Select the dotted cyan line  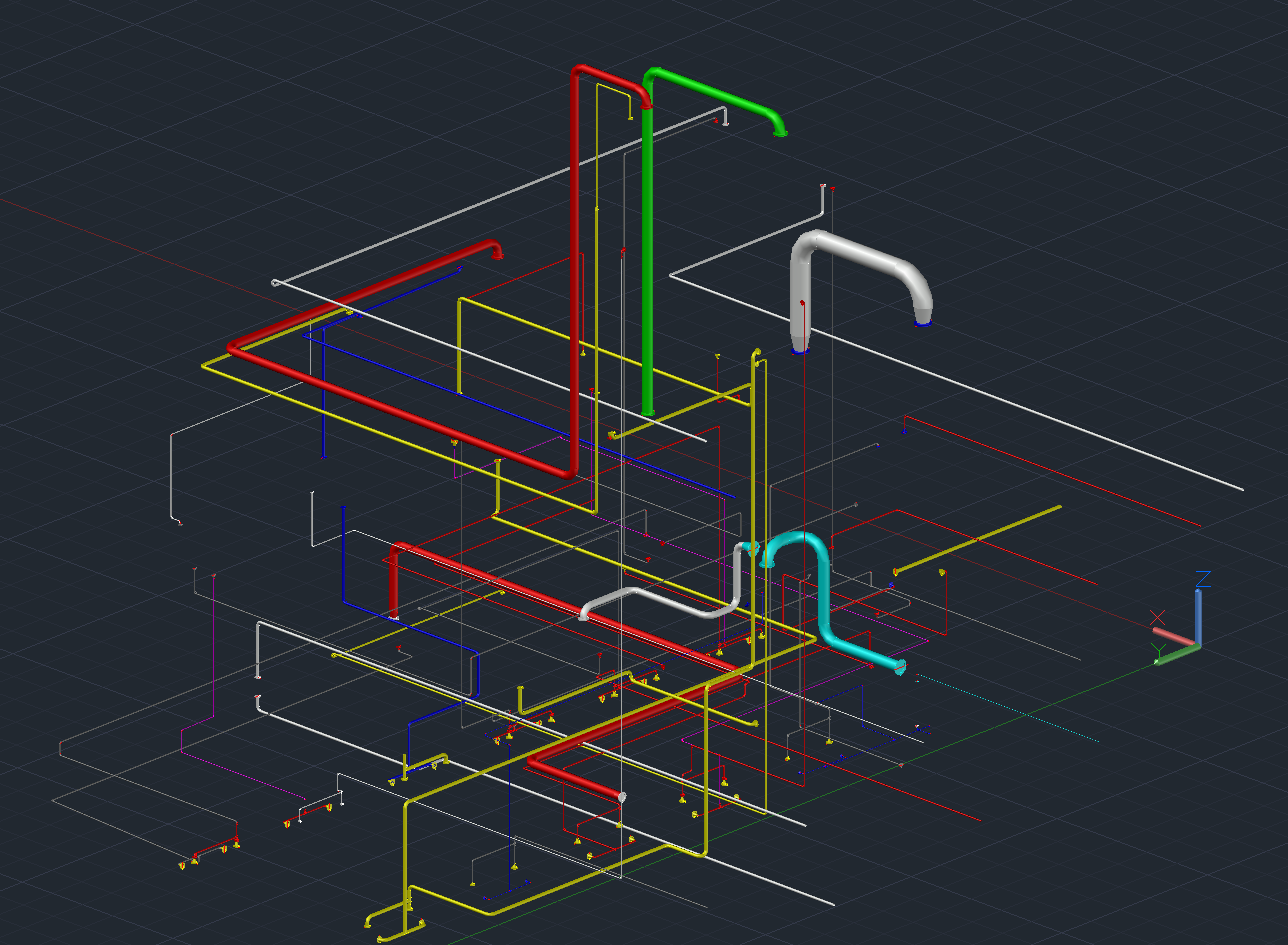[x=1008, y=709]
